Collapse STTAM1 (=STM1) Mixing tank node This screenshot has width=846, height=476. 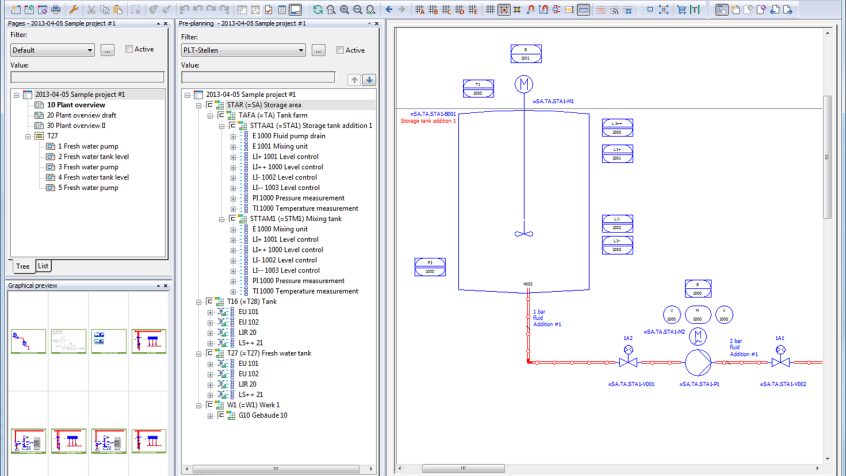tap(221, 219)
